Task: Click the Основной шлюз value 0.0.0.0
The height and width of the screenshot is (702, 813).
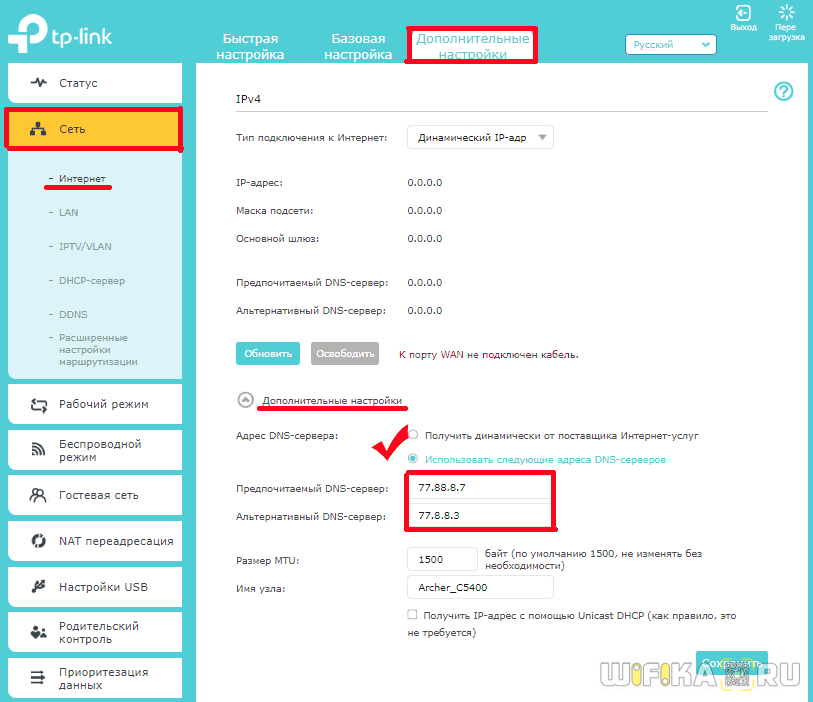Action: pyautogui.click(x=425, y=238)
